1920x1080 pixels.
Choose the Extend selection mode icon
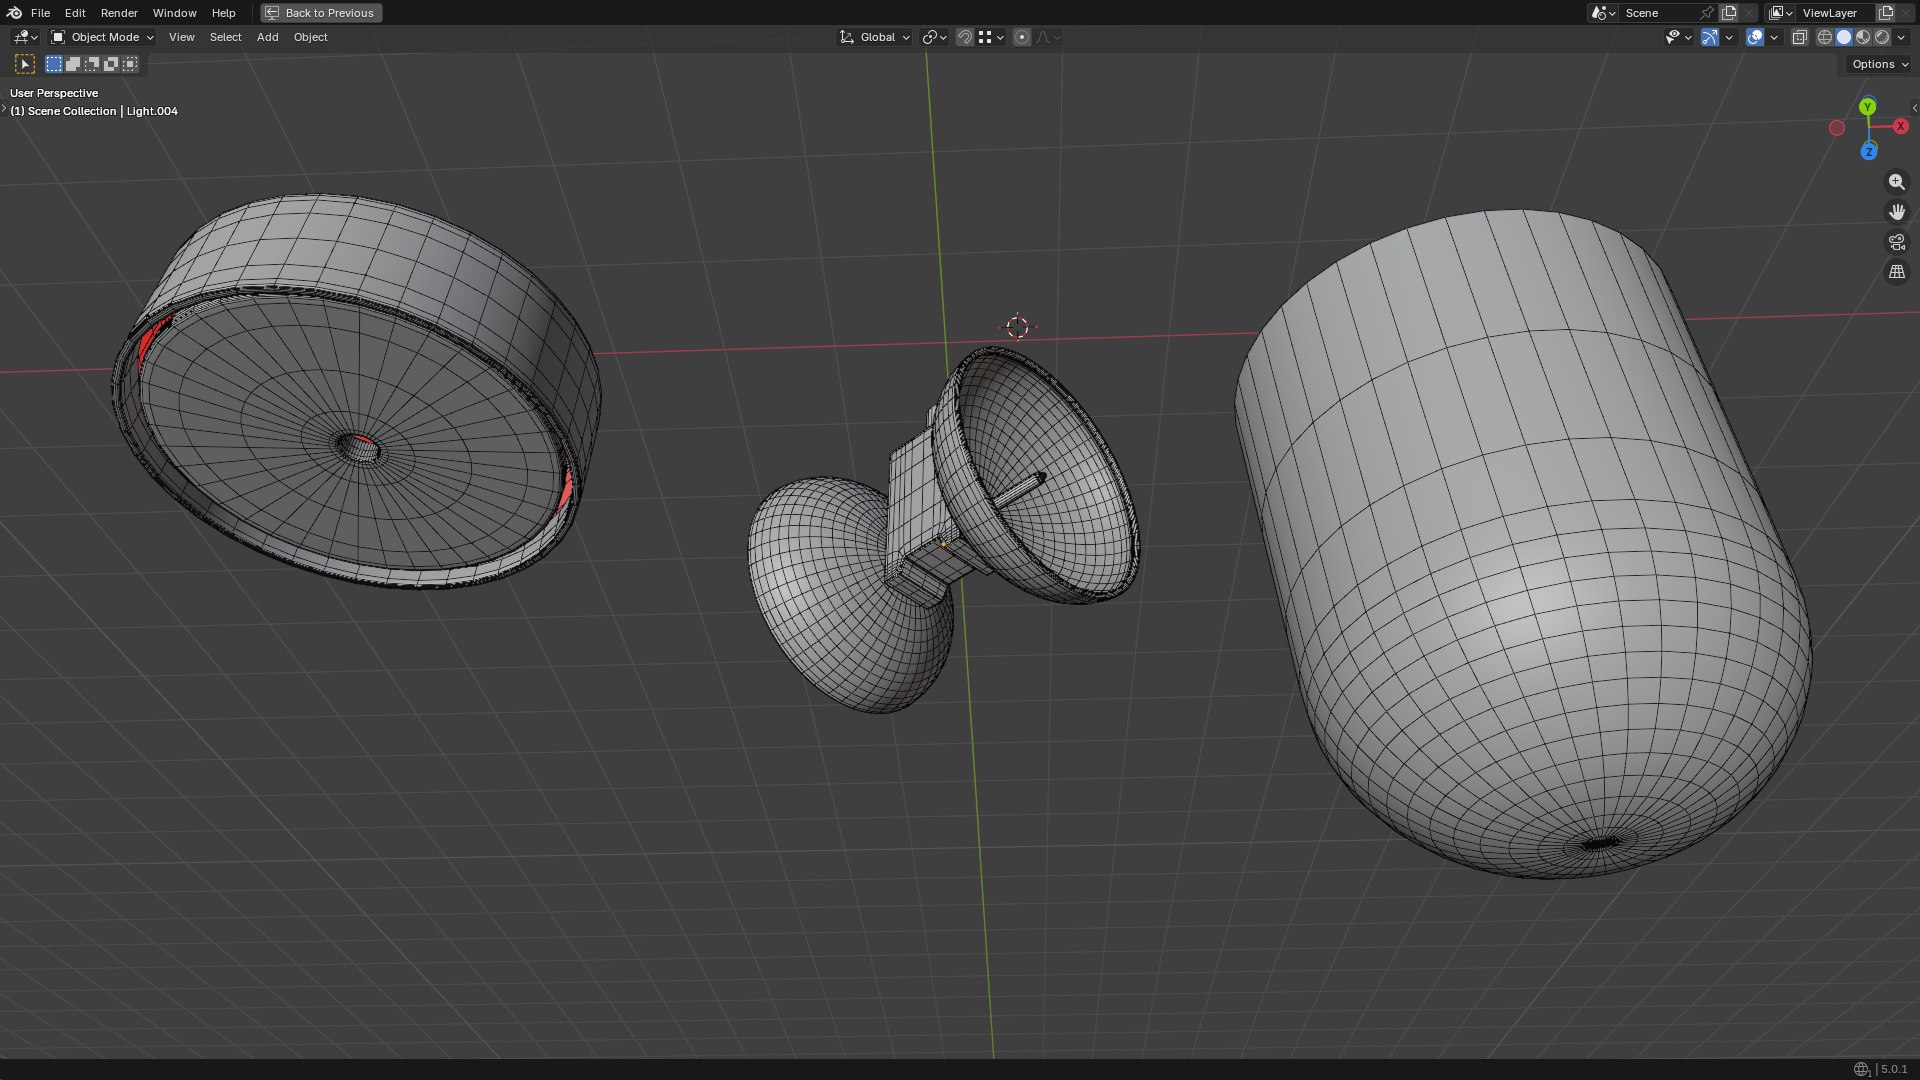pos(73,64)
